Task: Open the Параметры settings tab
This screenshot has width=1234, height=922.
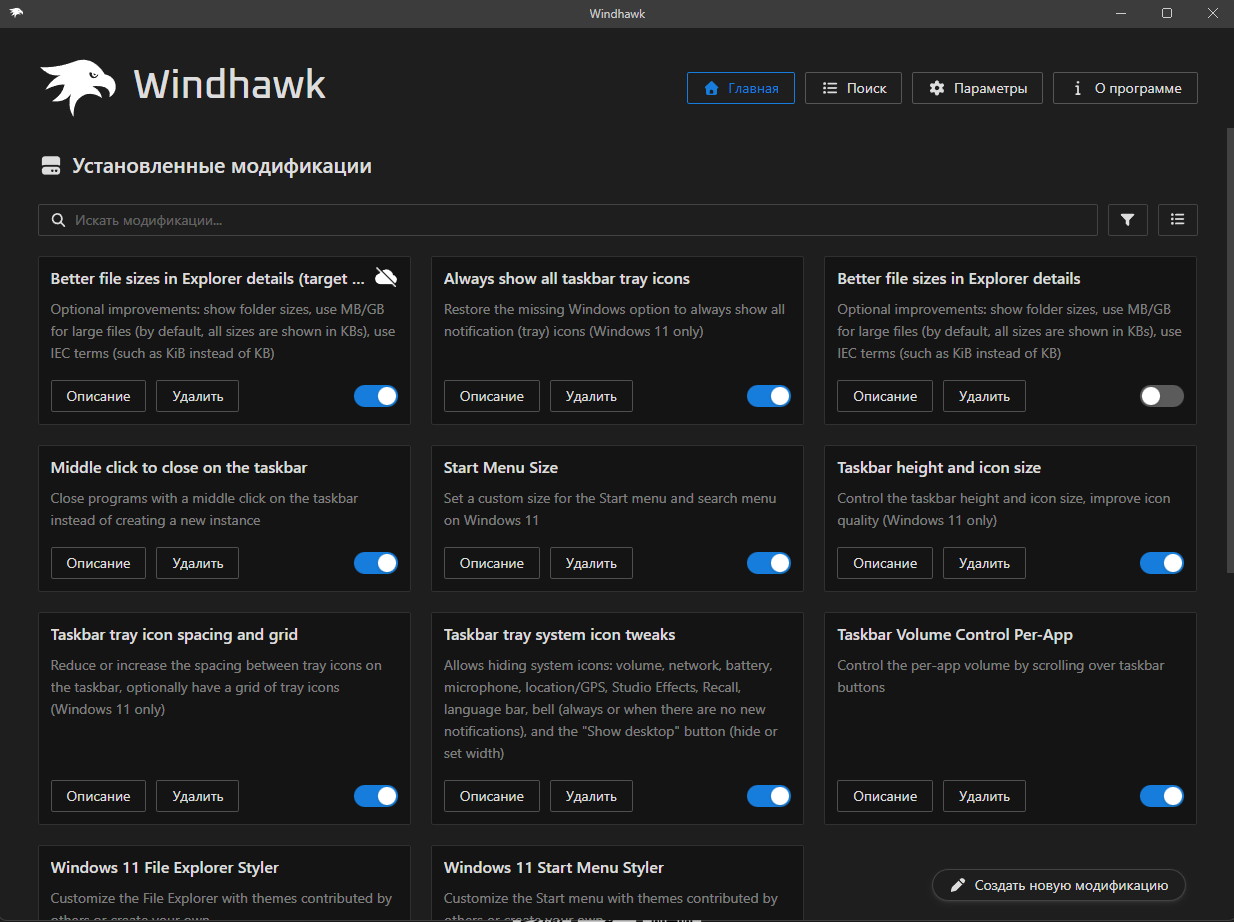Action: click(978, 88)
